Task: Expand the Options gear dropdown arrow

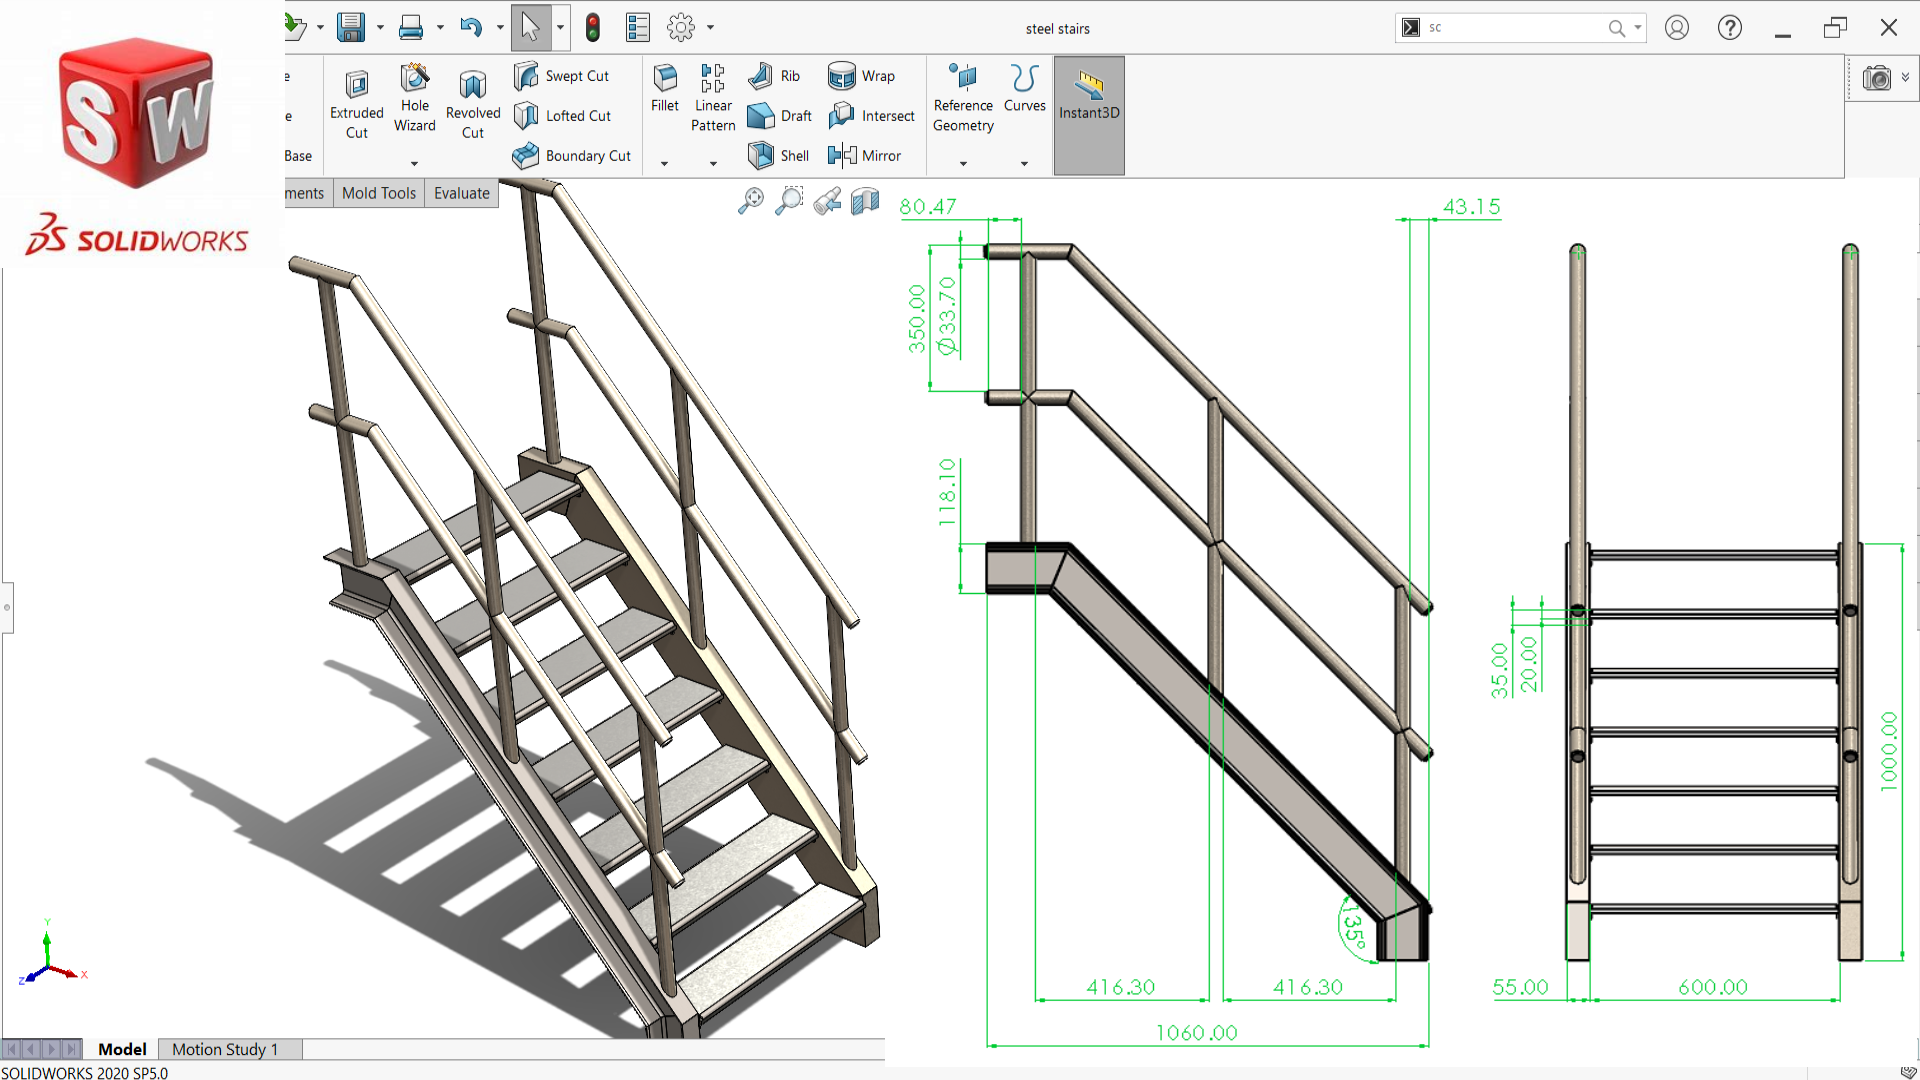Action: pos(711,27)
